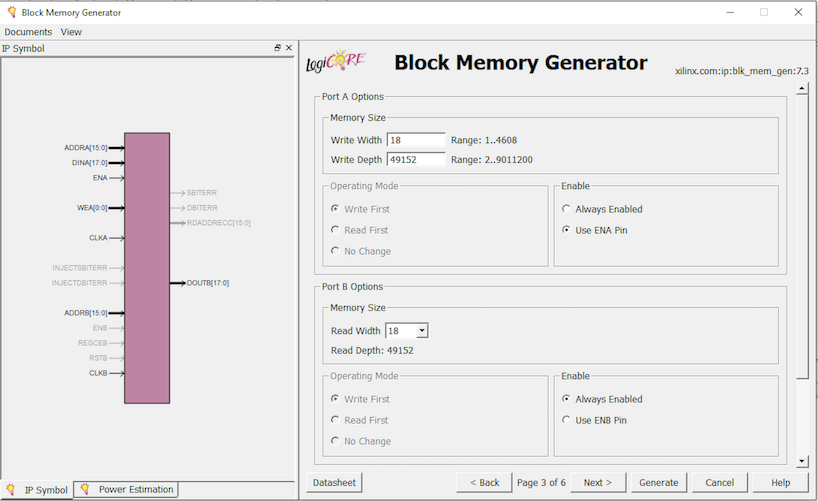Viewport: 818px width, 501px height.
Task: Select Port B Write First operating mode
Action: [x=335, y=399]
